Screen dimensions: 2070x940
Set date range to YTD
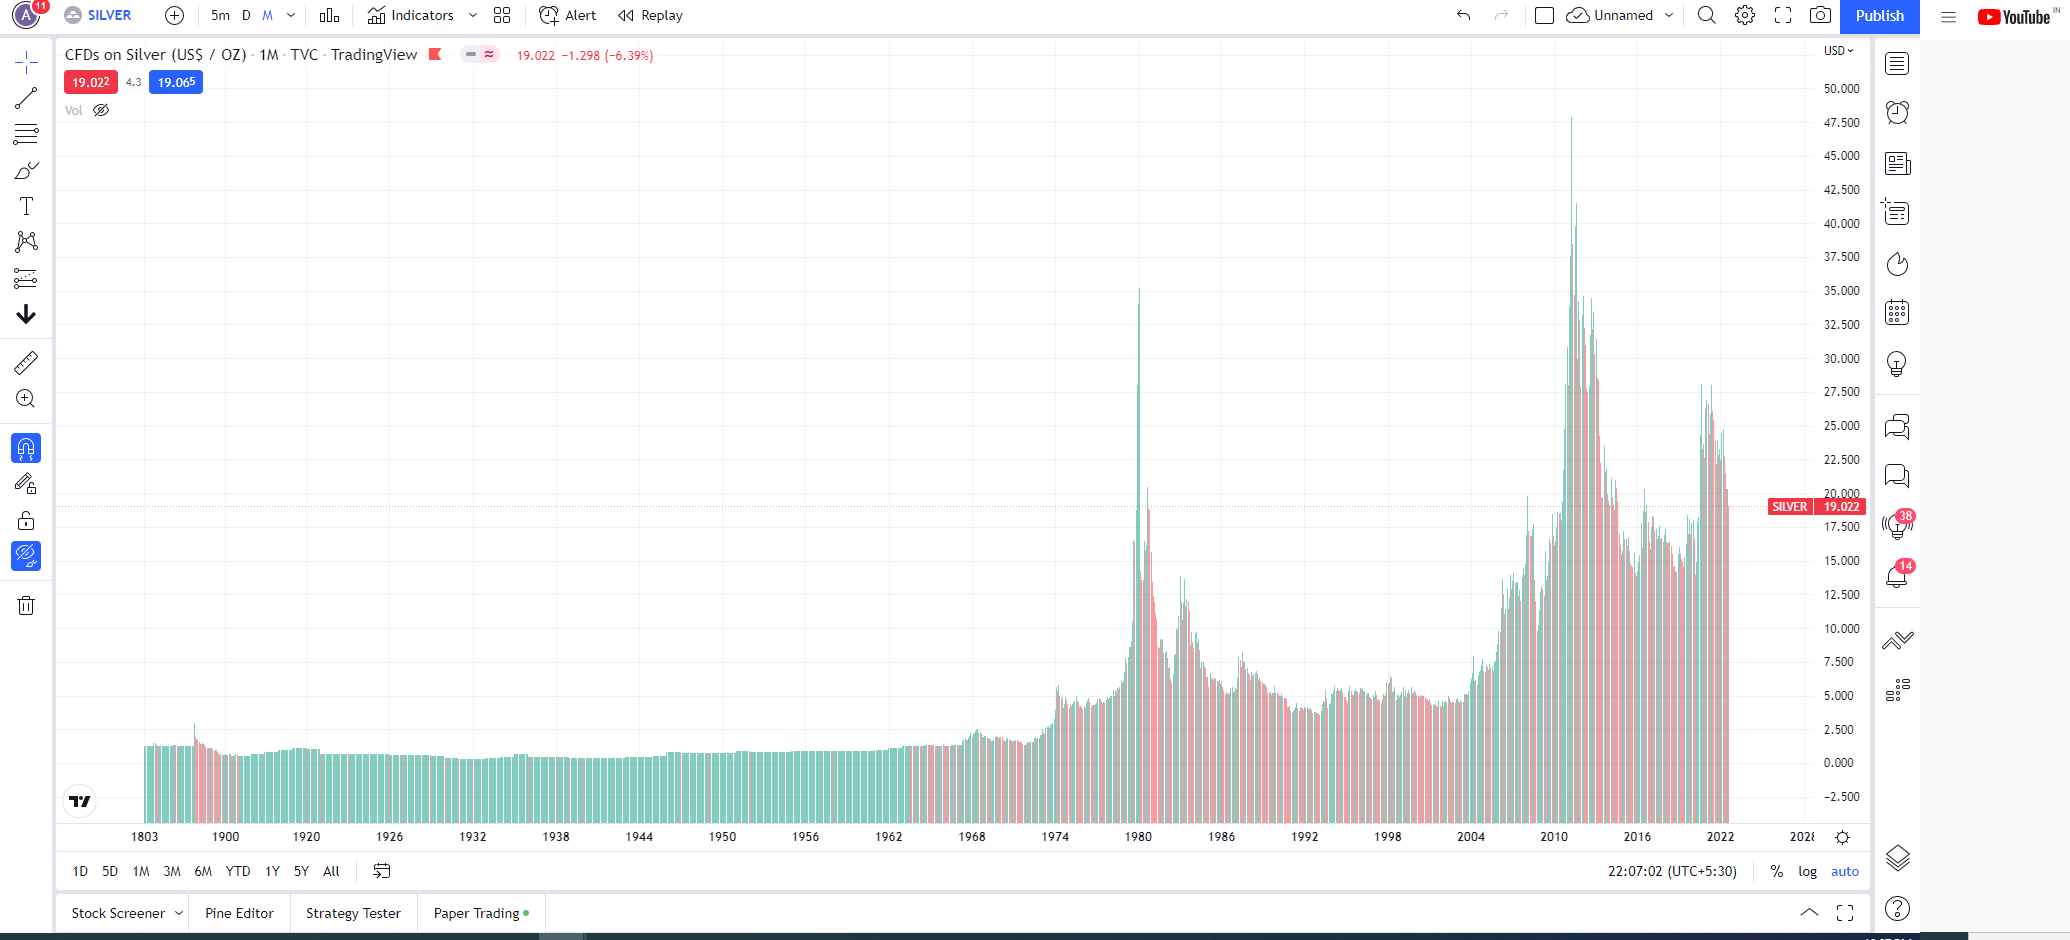click(x=238, y=871)
